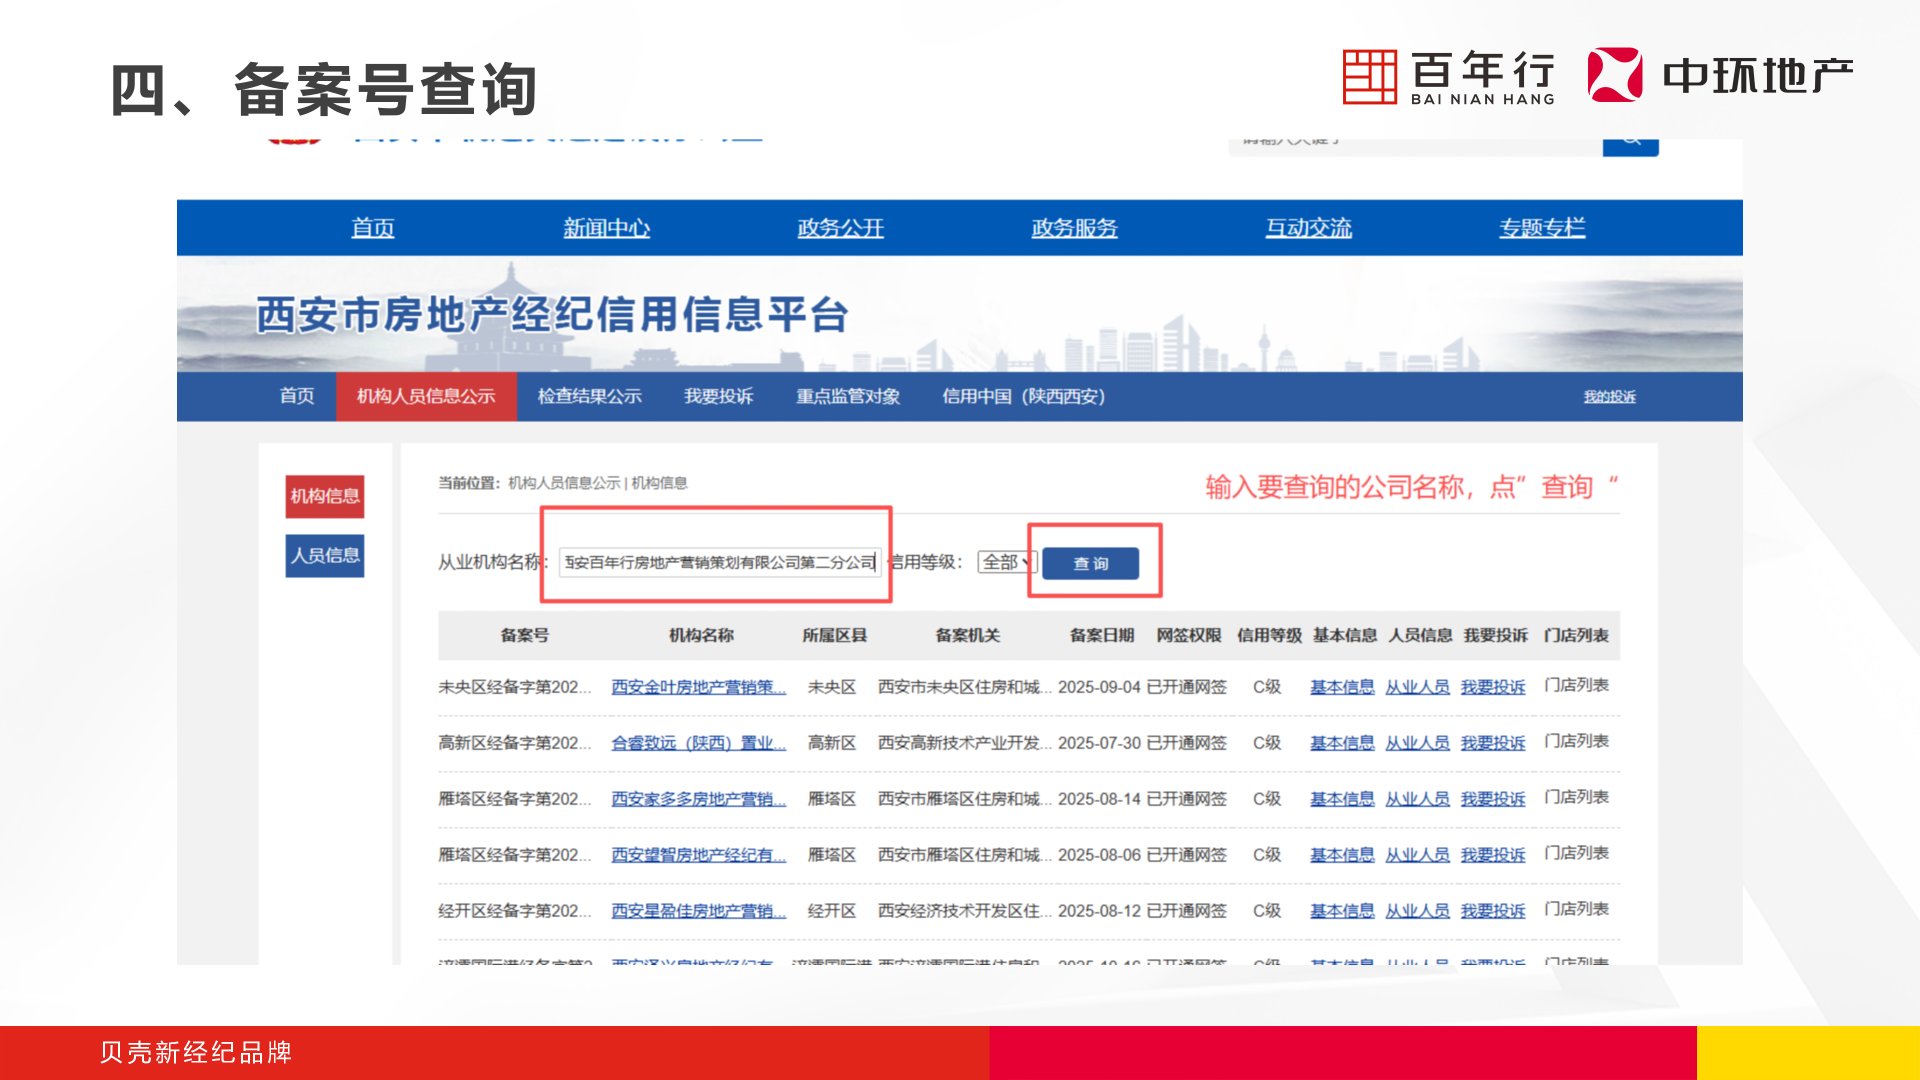Open 政务服务 in the top navigation

[1075, 228]
